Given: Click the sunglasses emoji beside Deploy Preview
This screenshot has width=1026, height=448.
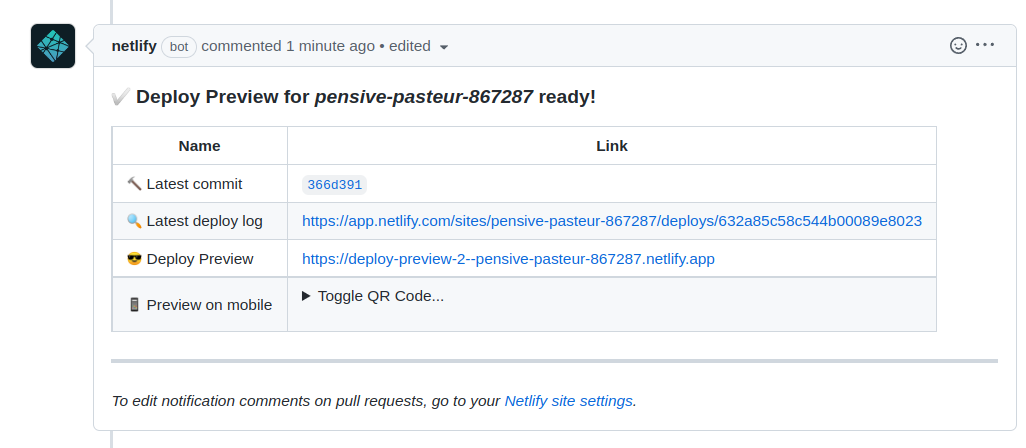Looking at the screenshot, I should coord(134,259).
